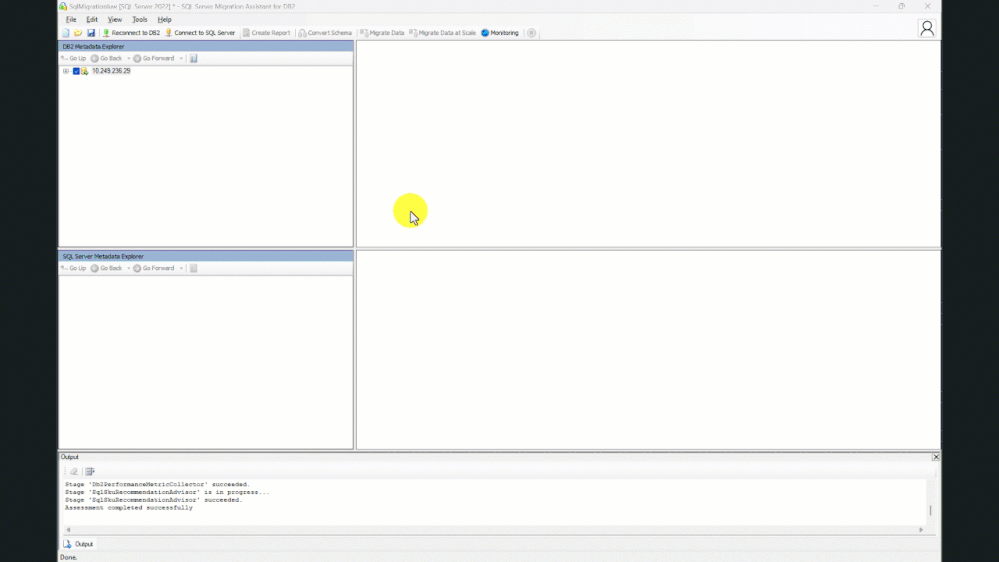Open the user account icon
This screenshot has width=999, height=562.
coord(927,28)
